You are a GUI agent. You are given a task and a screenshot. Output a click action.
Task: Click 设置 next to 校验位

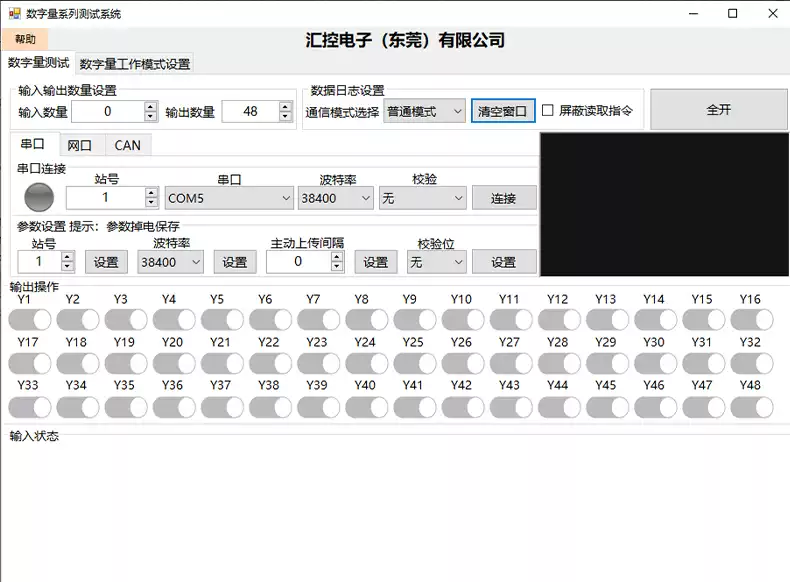[x=504, y=262]
